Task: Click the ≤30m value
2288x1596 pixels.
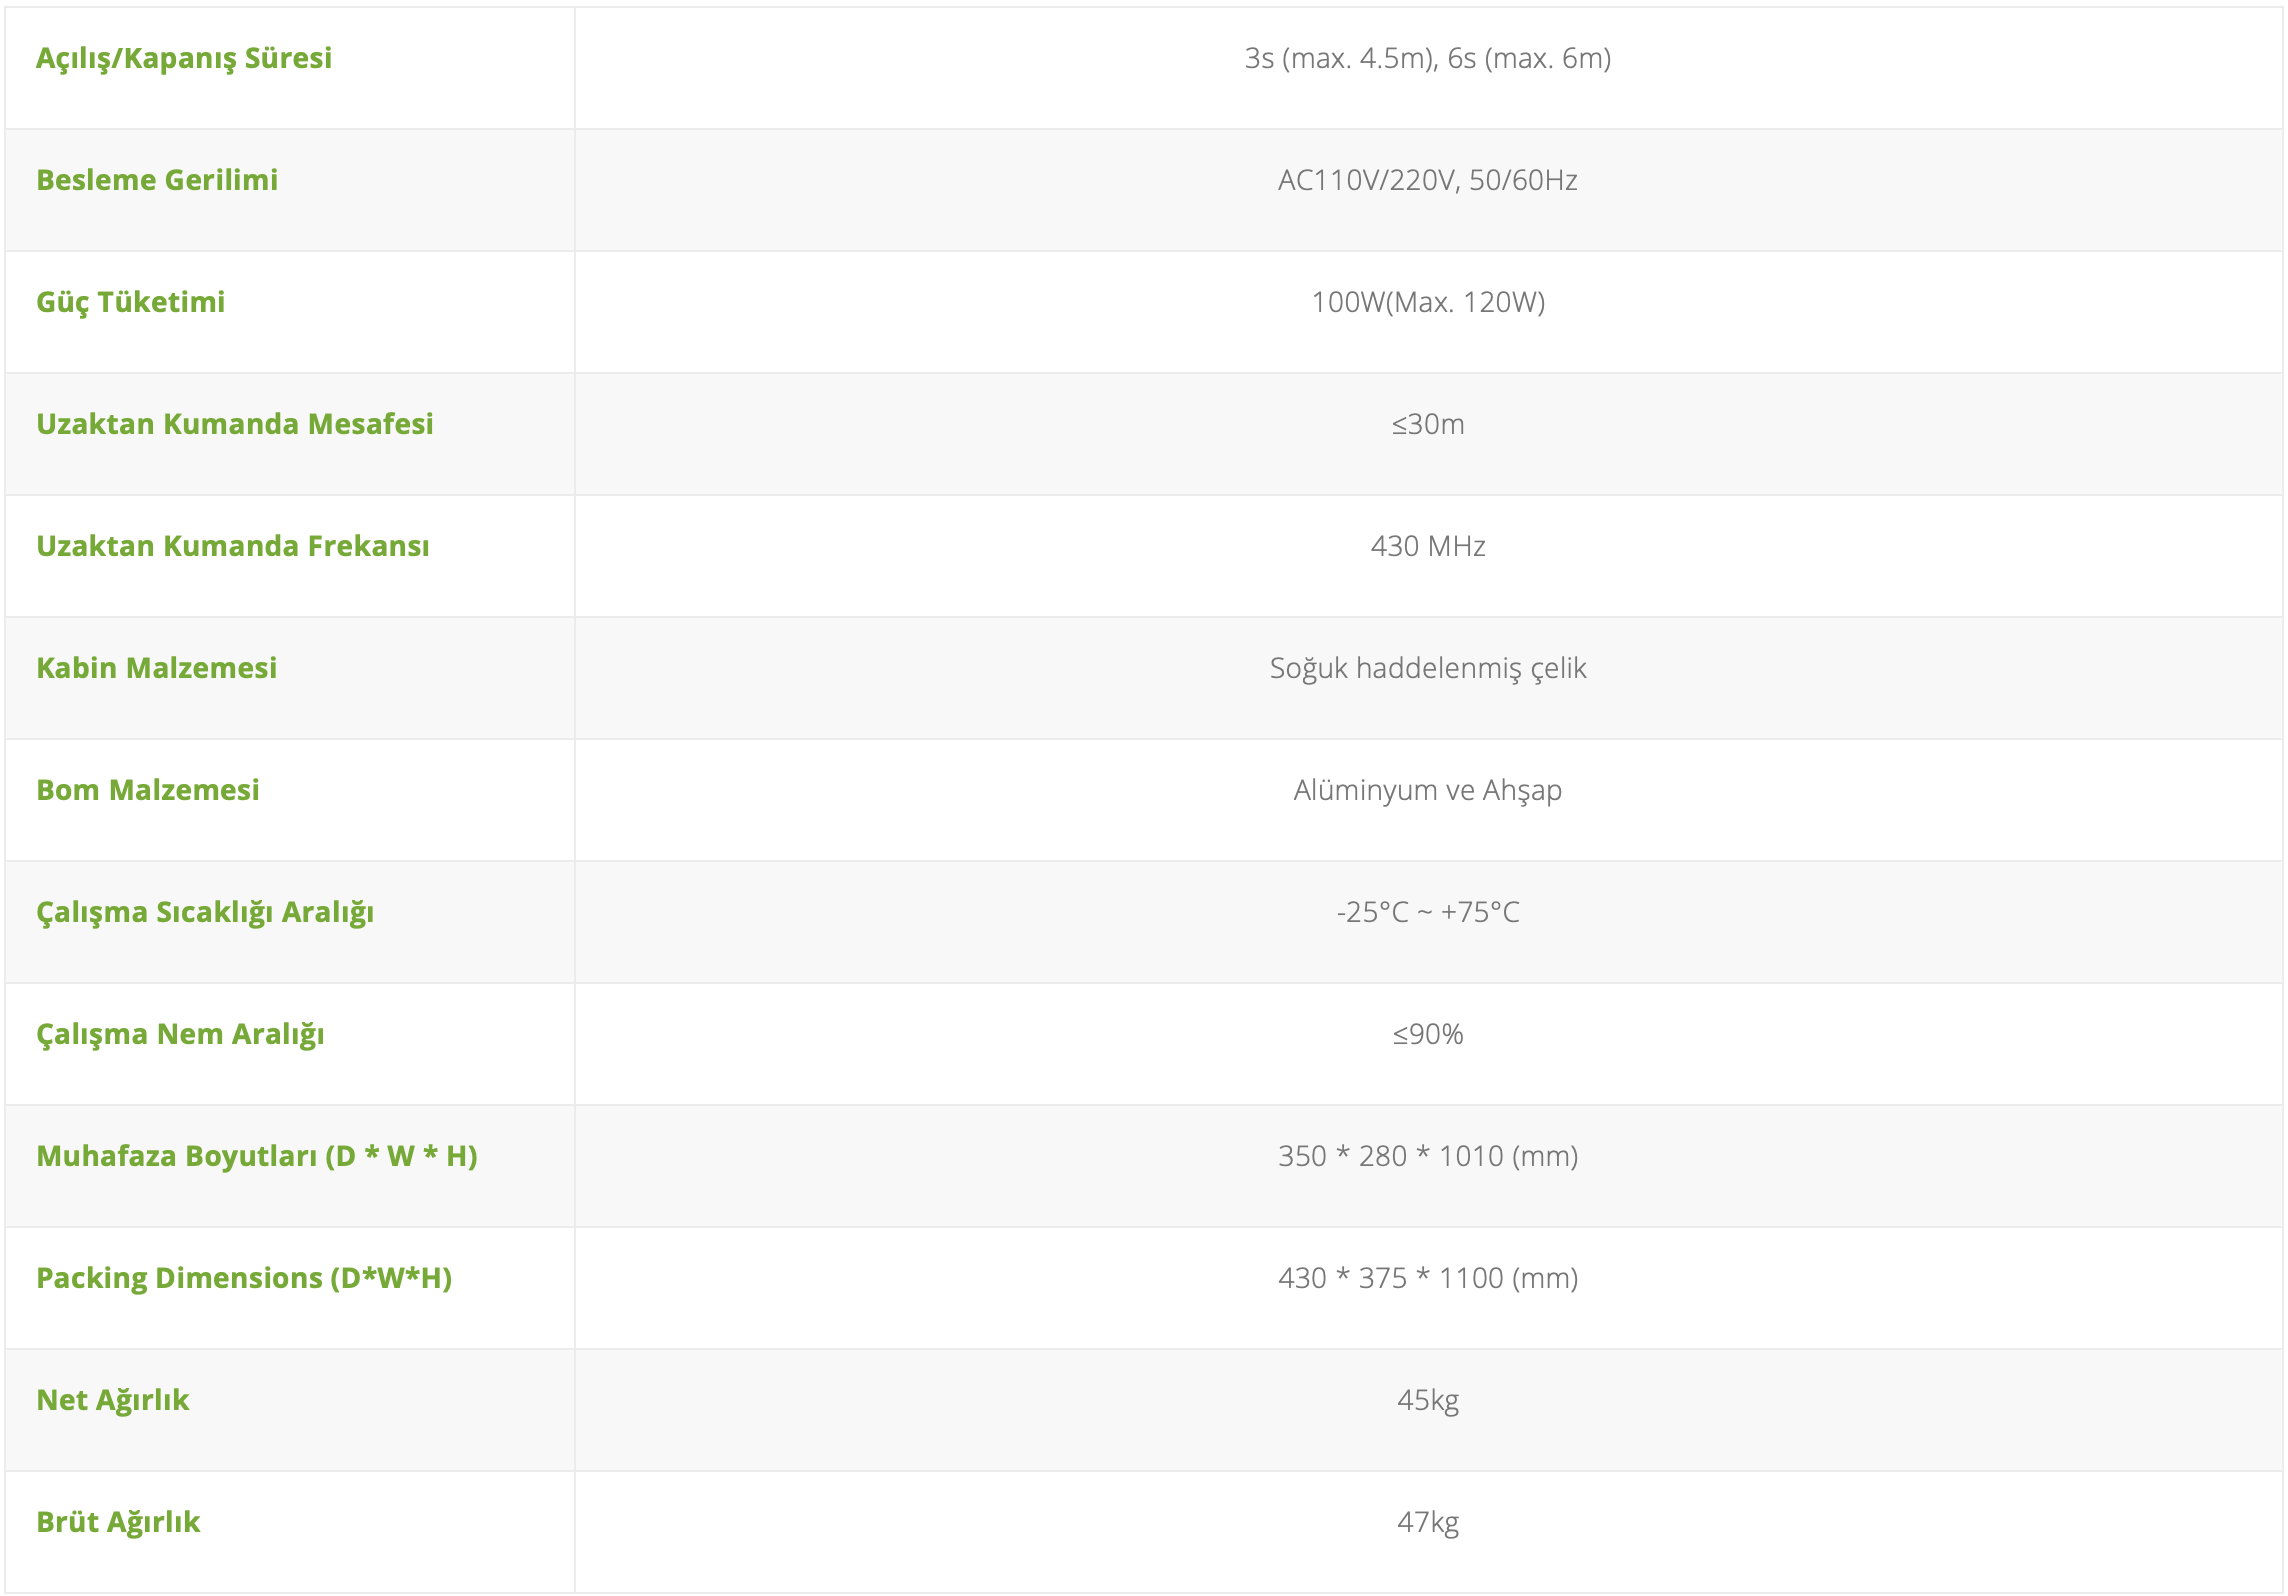Action: click(1427, 424)
